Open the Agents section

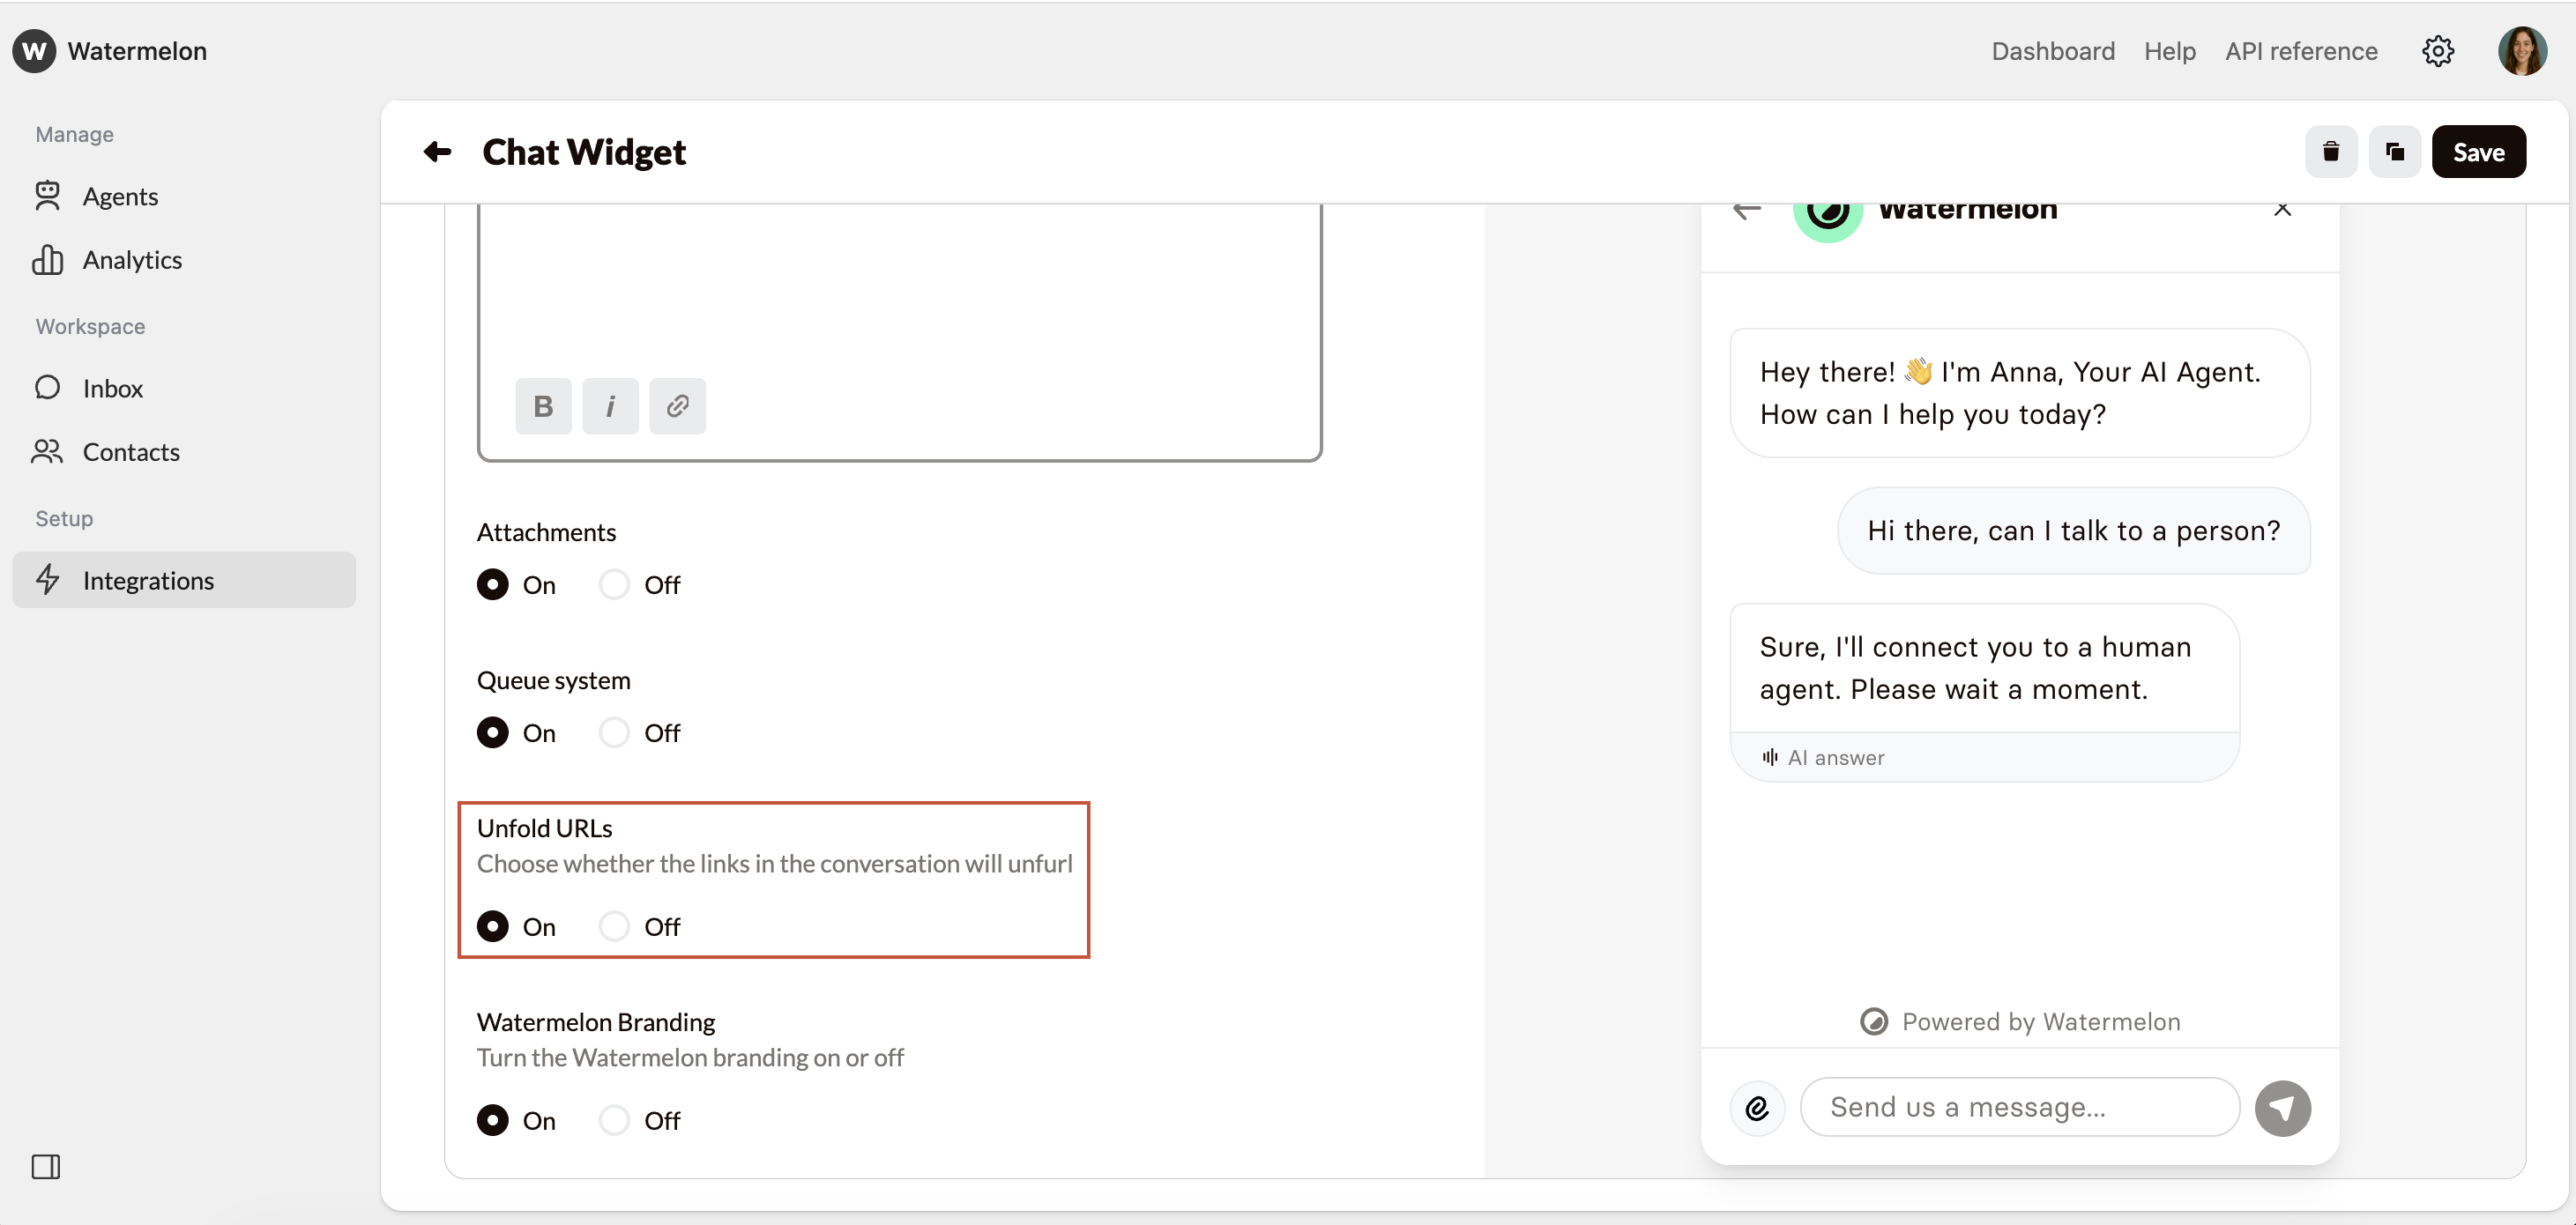point(120,196)
